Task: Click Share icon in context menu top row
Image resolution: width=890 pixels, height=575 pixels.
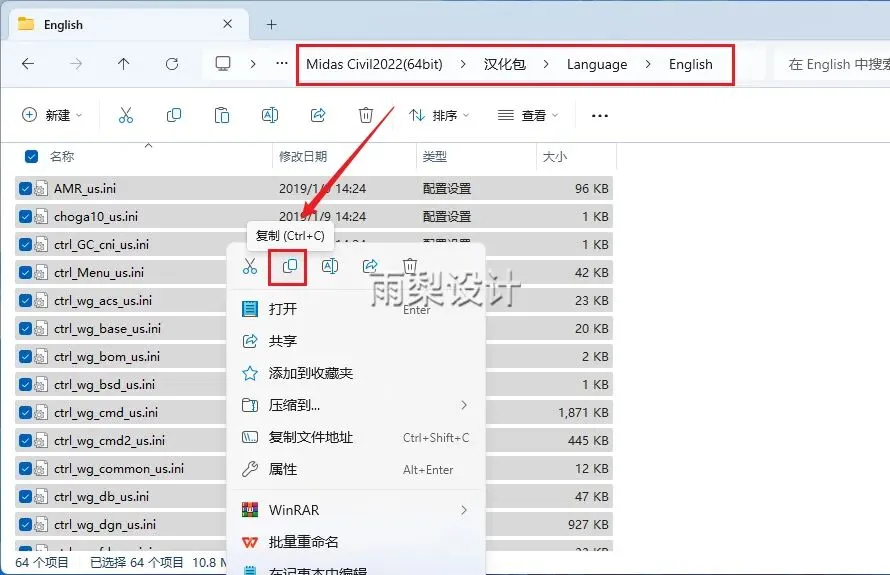Action: [x=370, y=265]
